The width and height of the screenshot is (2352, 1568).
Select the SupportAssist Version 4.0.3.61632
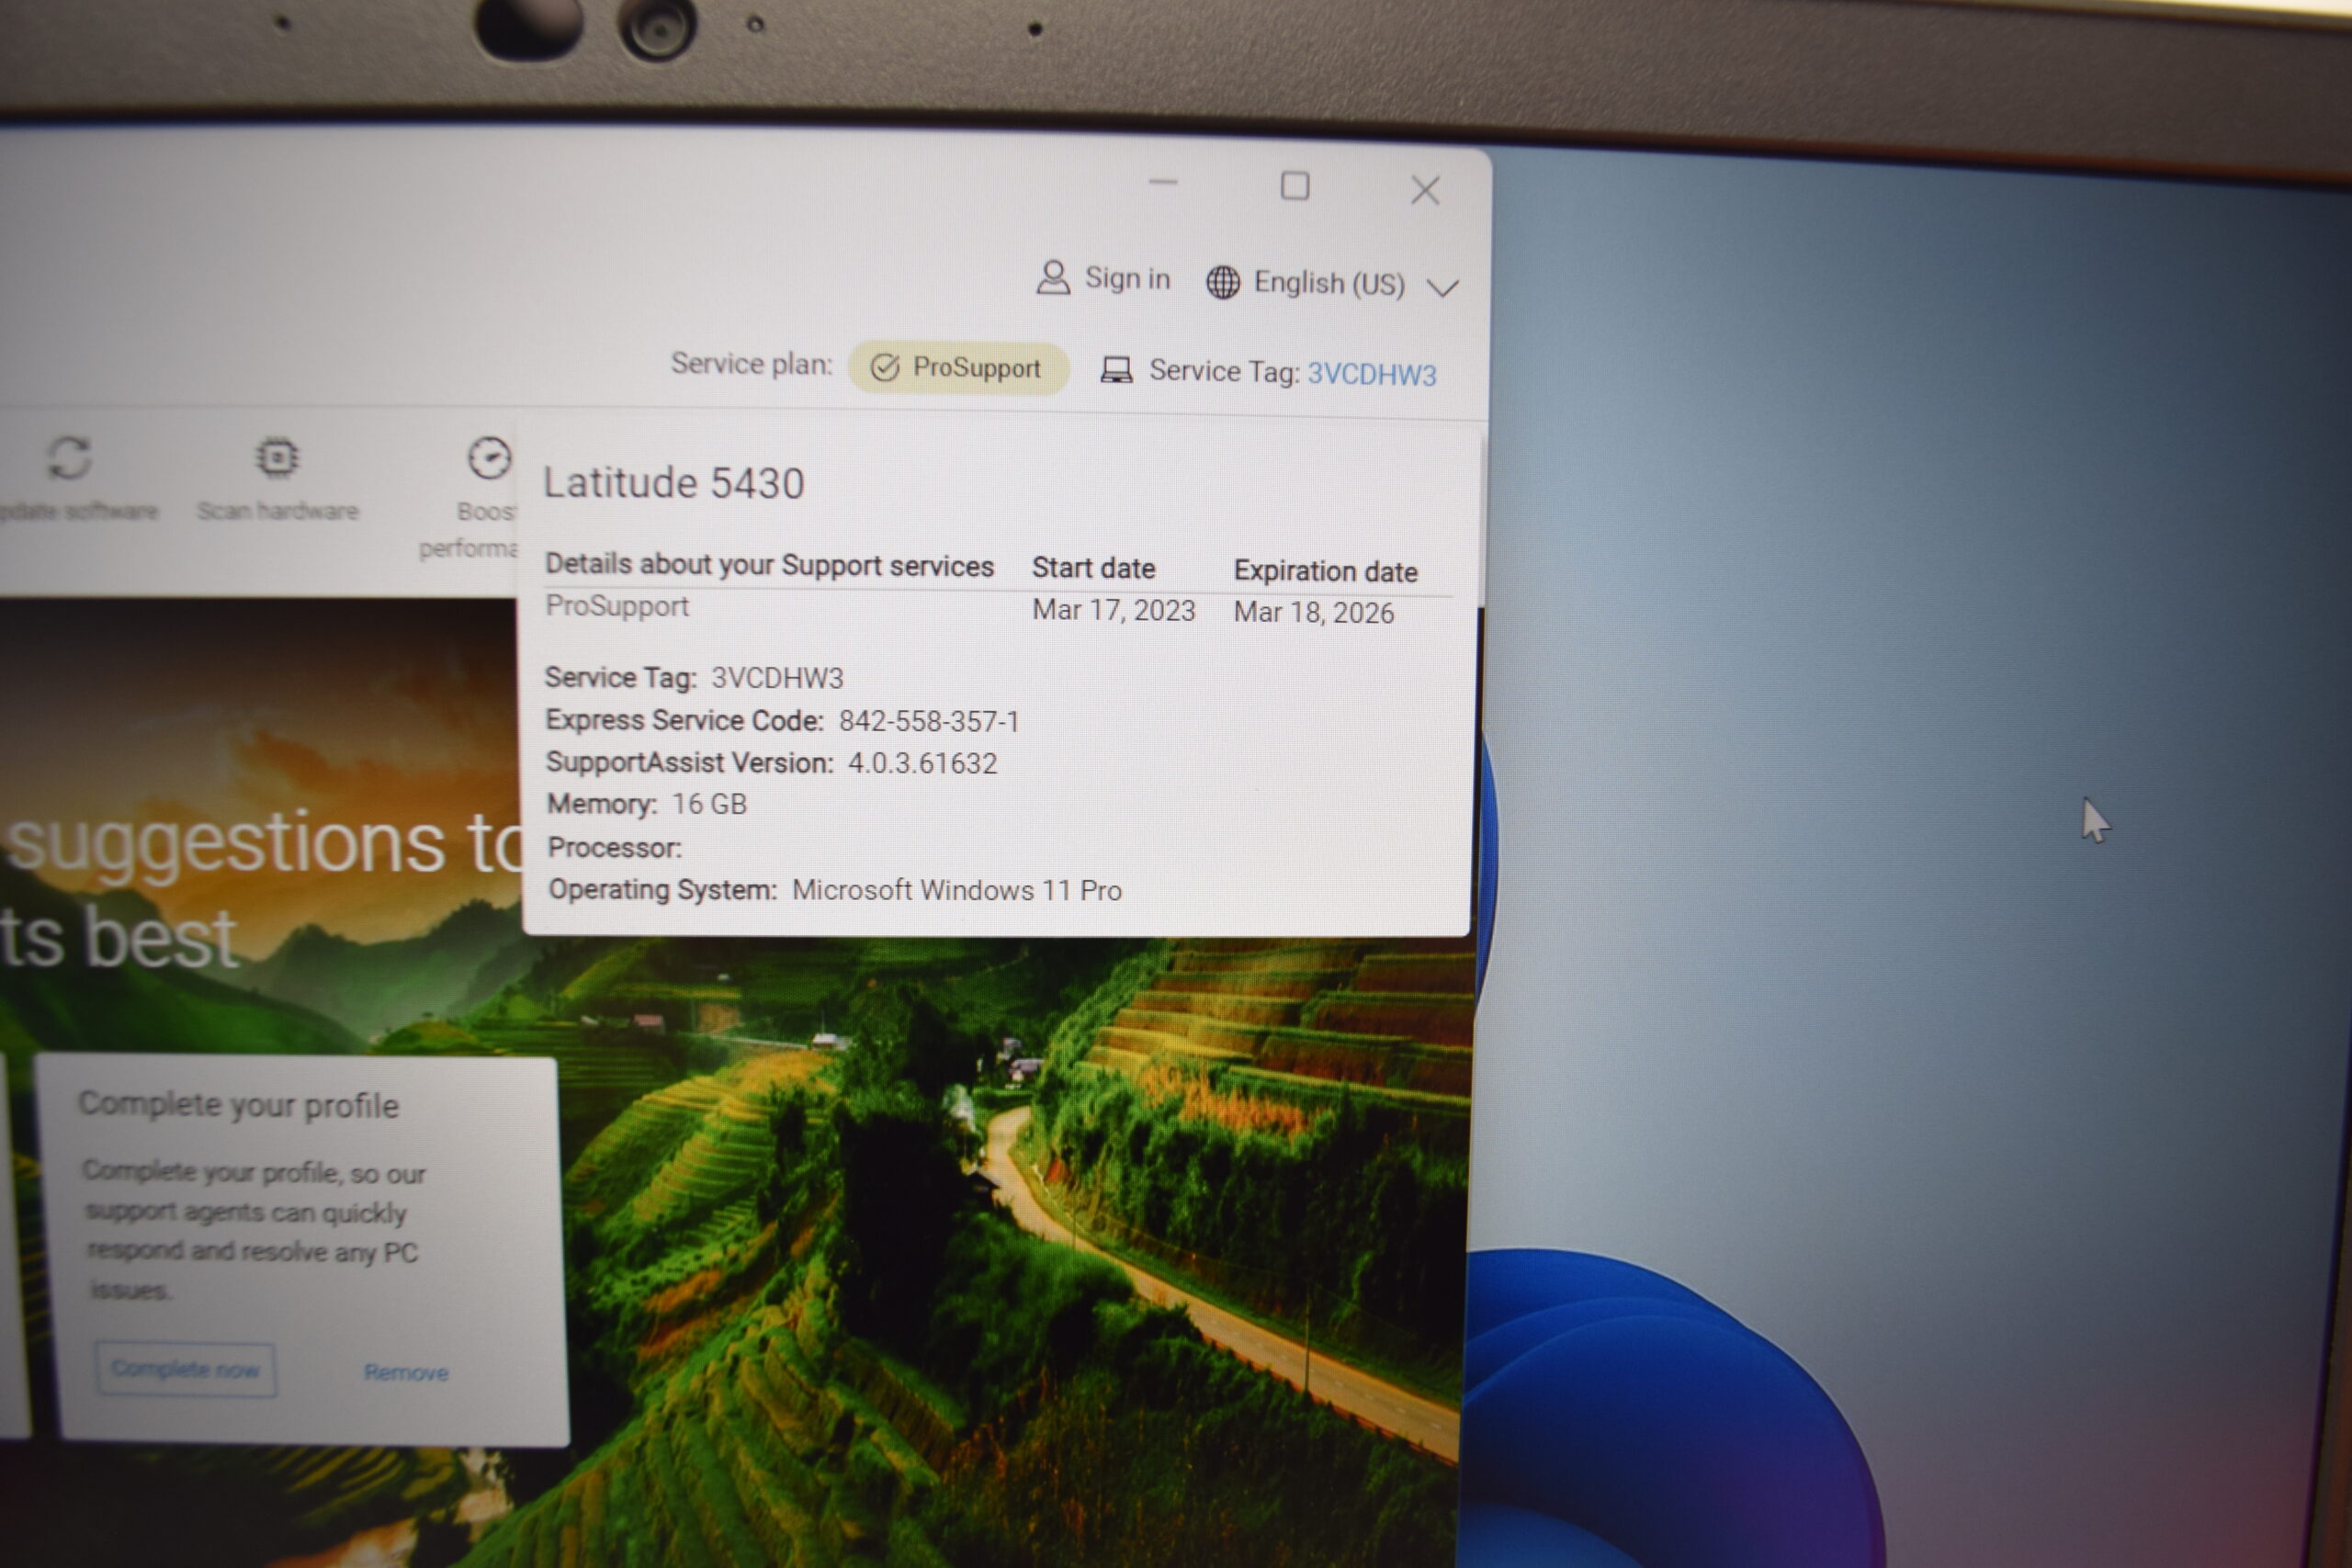(x=922, y=764)
